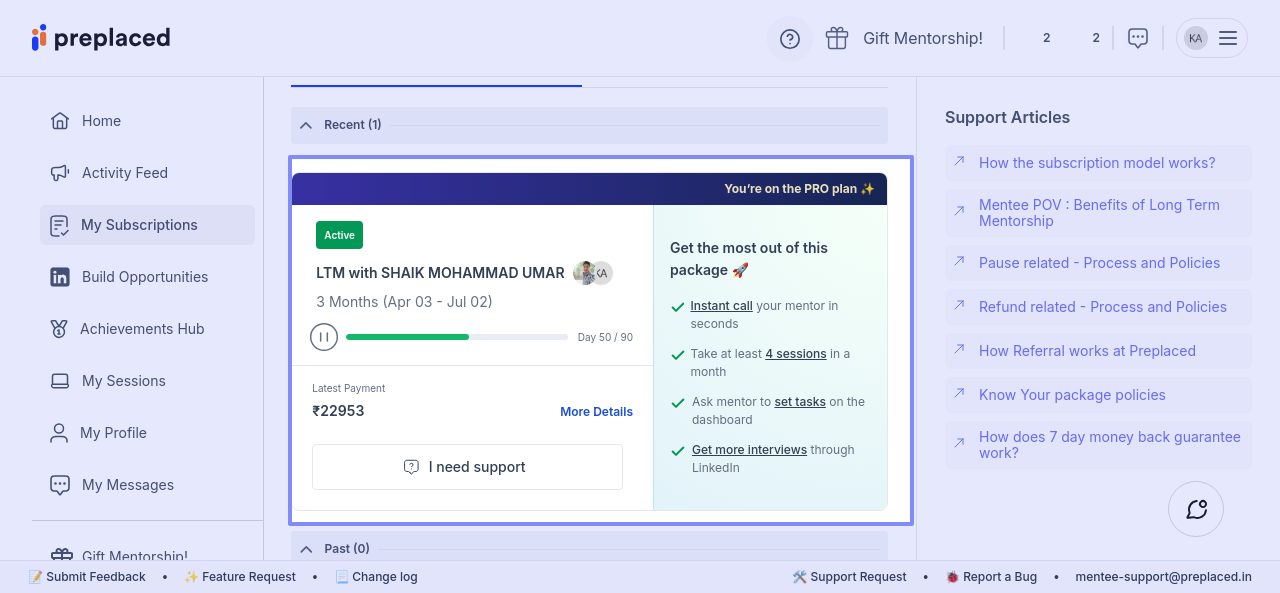
Task: Click the I need support button
Action: [467, 467]
